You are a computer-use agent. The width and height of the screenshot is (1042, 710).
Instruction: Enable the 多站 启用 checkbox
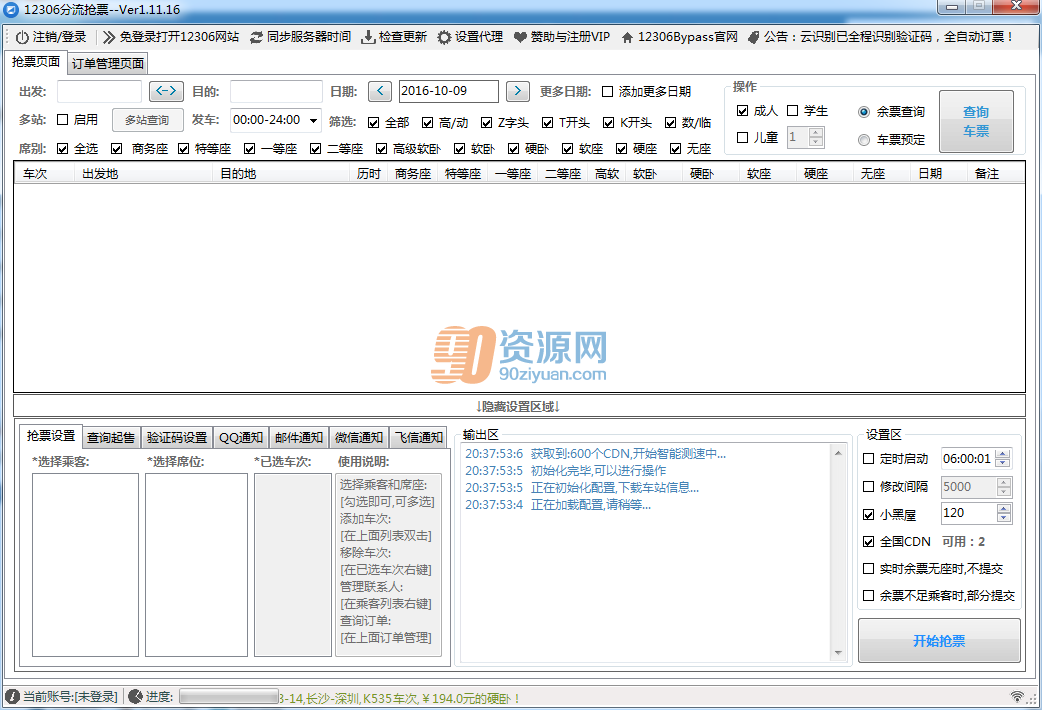click(x=62, y=120)
